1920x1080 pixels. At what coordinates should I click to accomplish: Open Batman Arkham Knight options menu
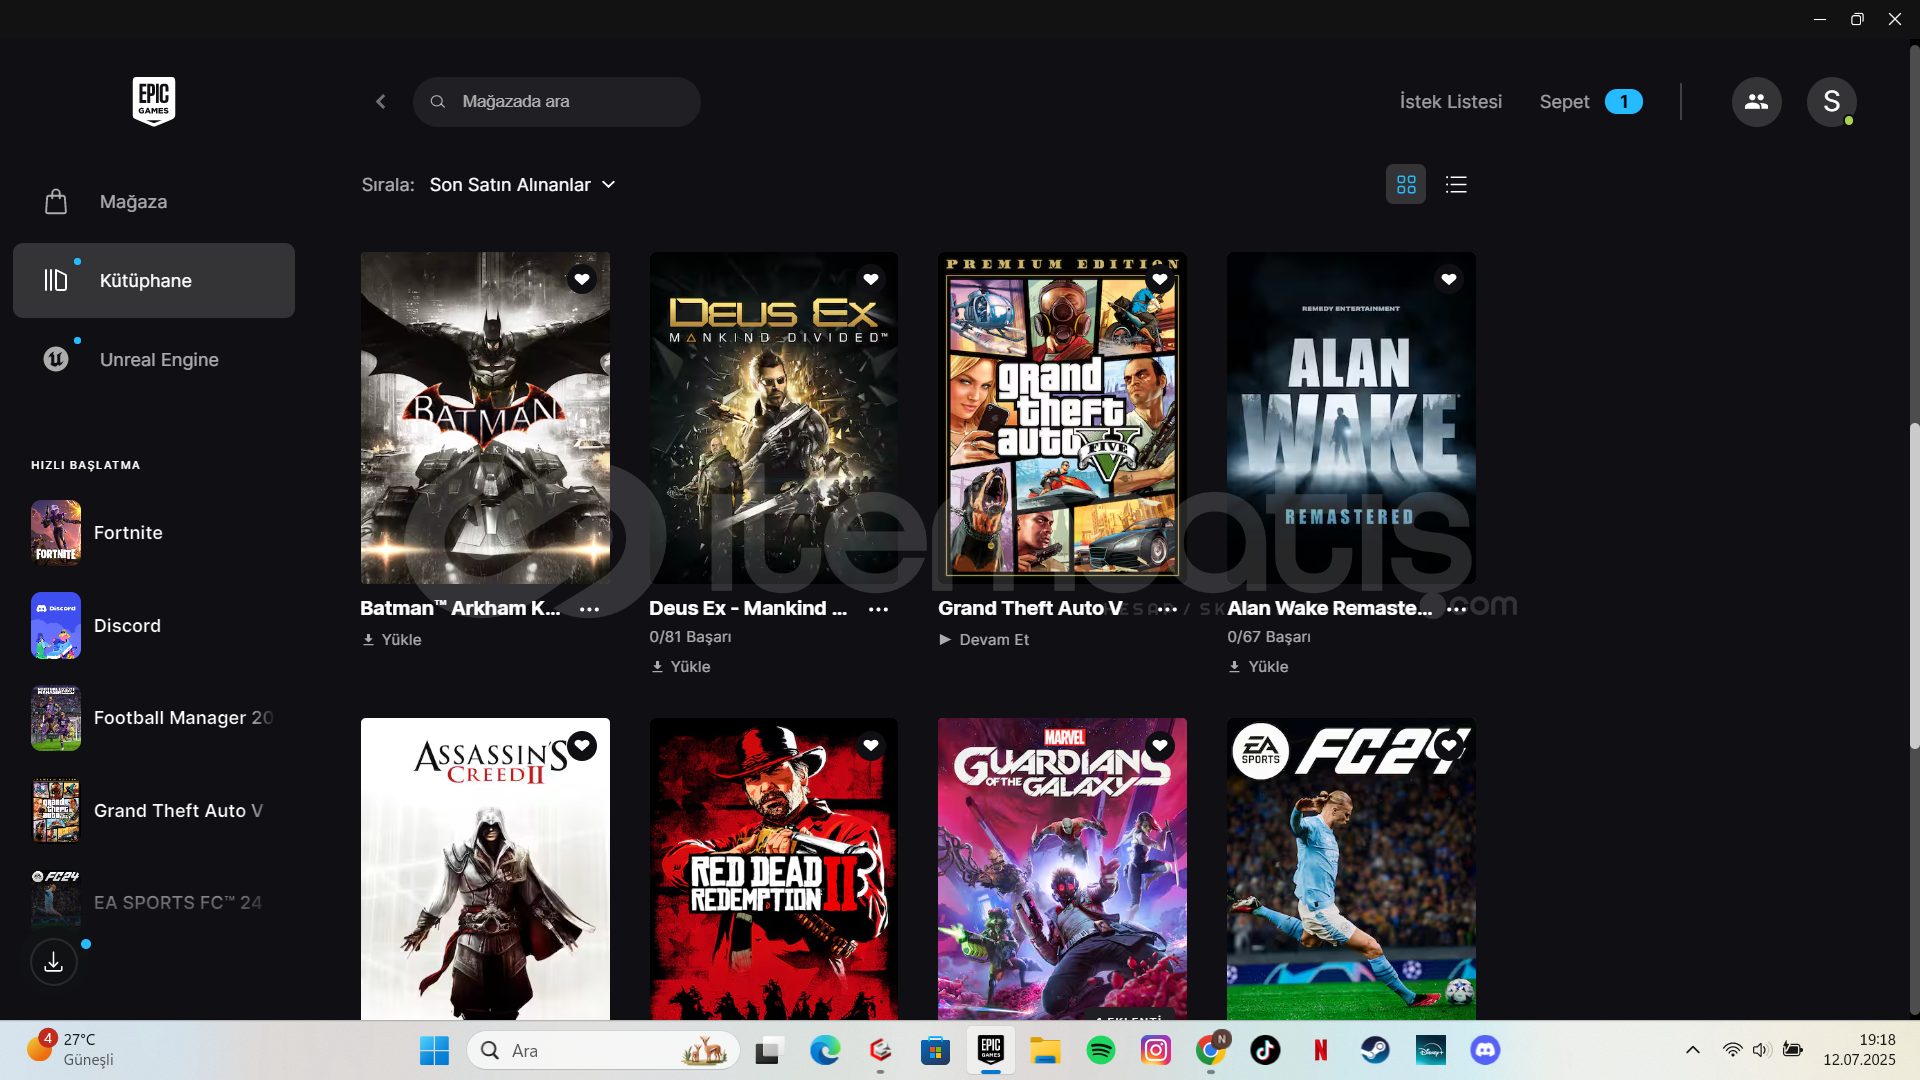pyautogui.click(x=590, y=609)
